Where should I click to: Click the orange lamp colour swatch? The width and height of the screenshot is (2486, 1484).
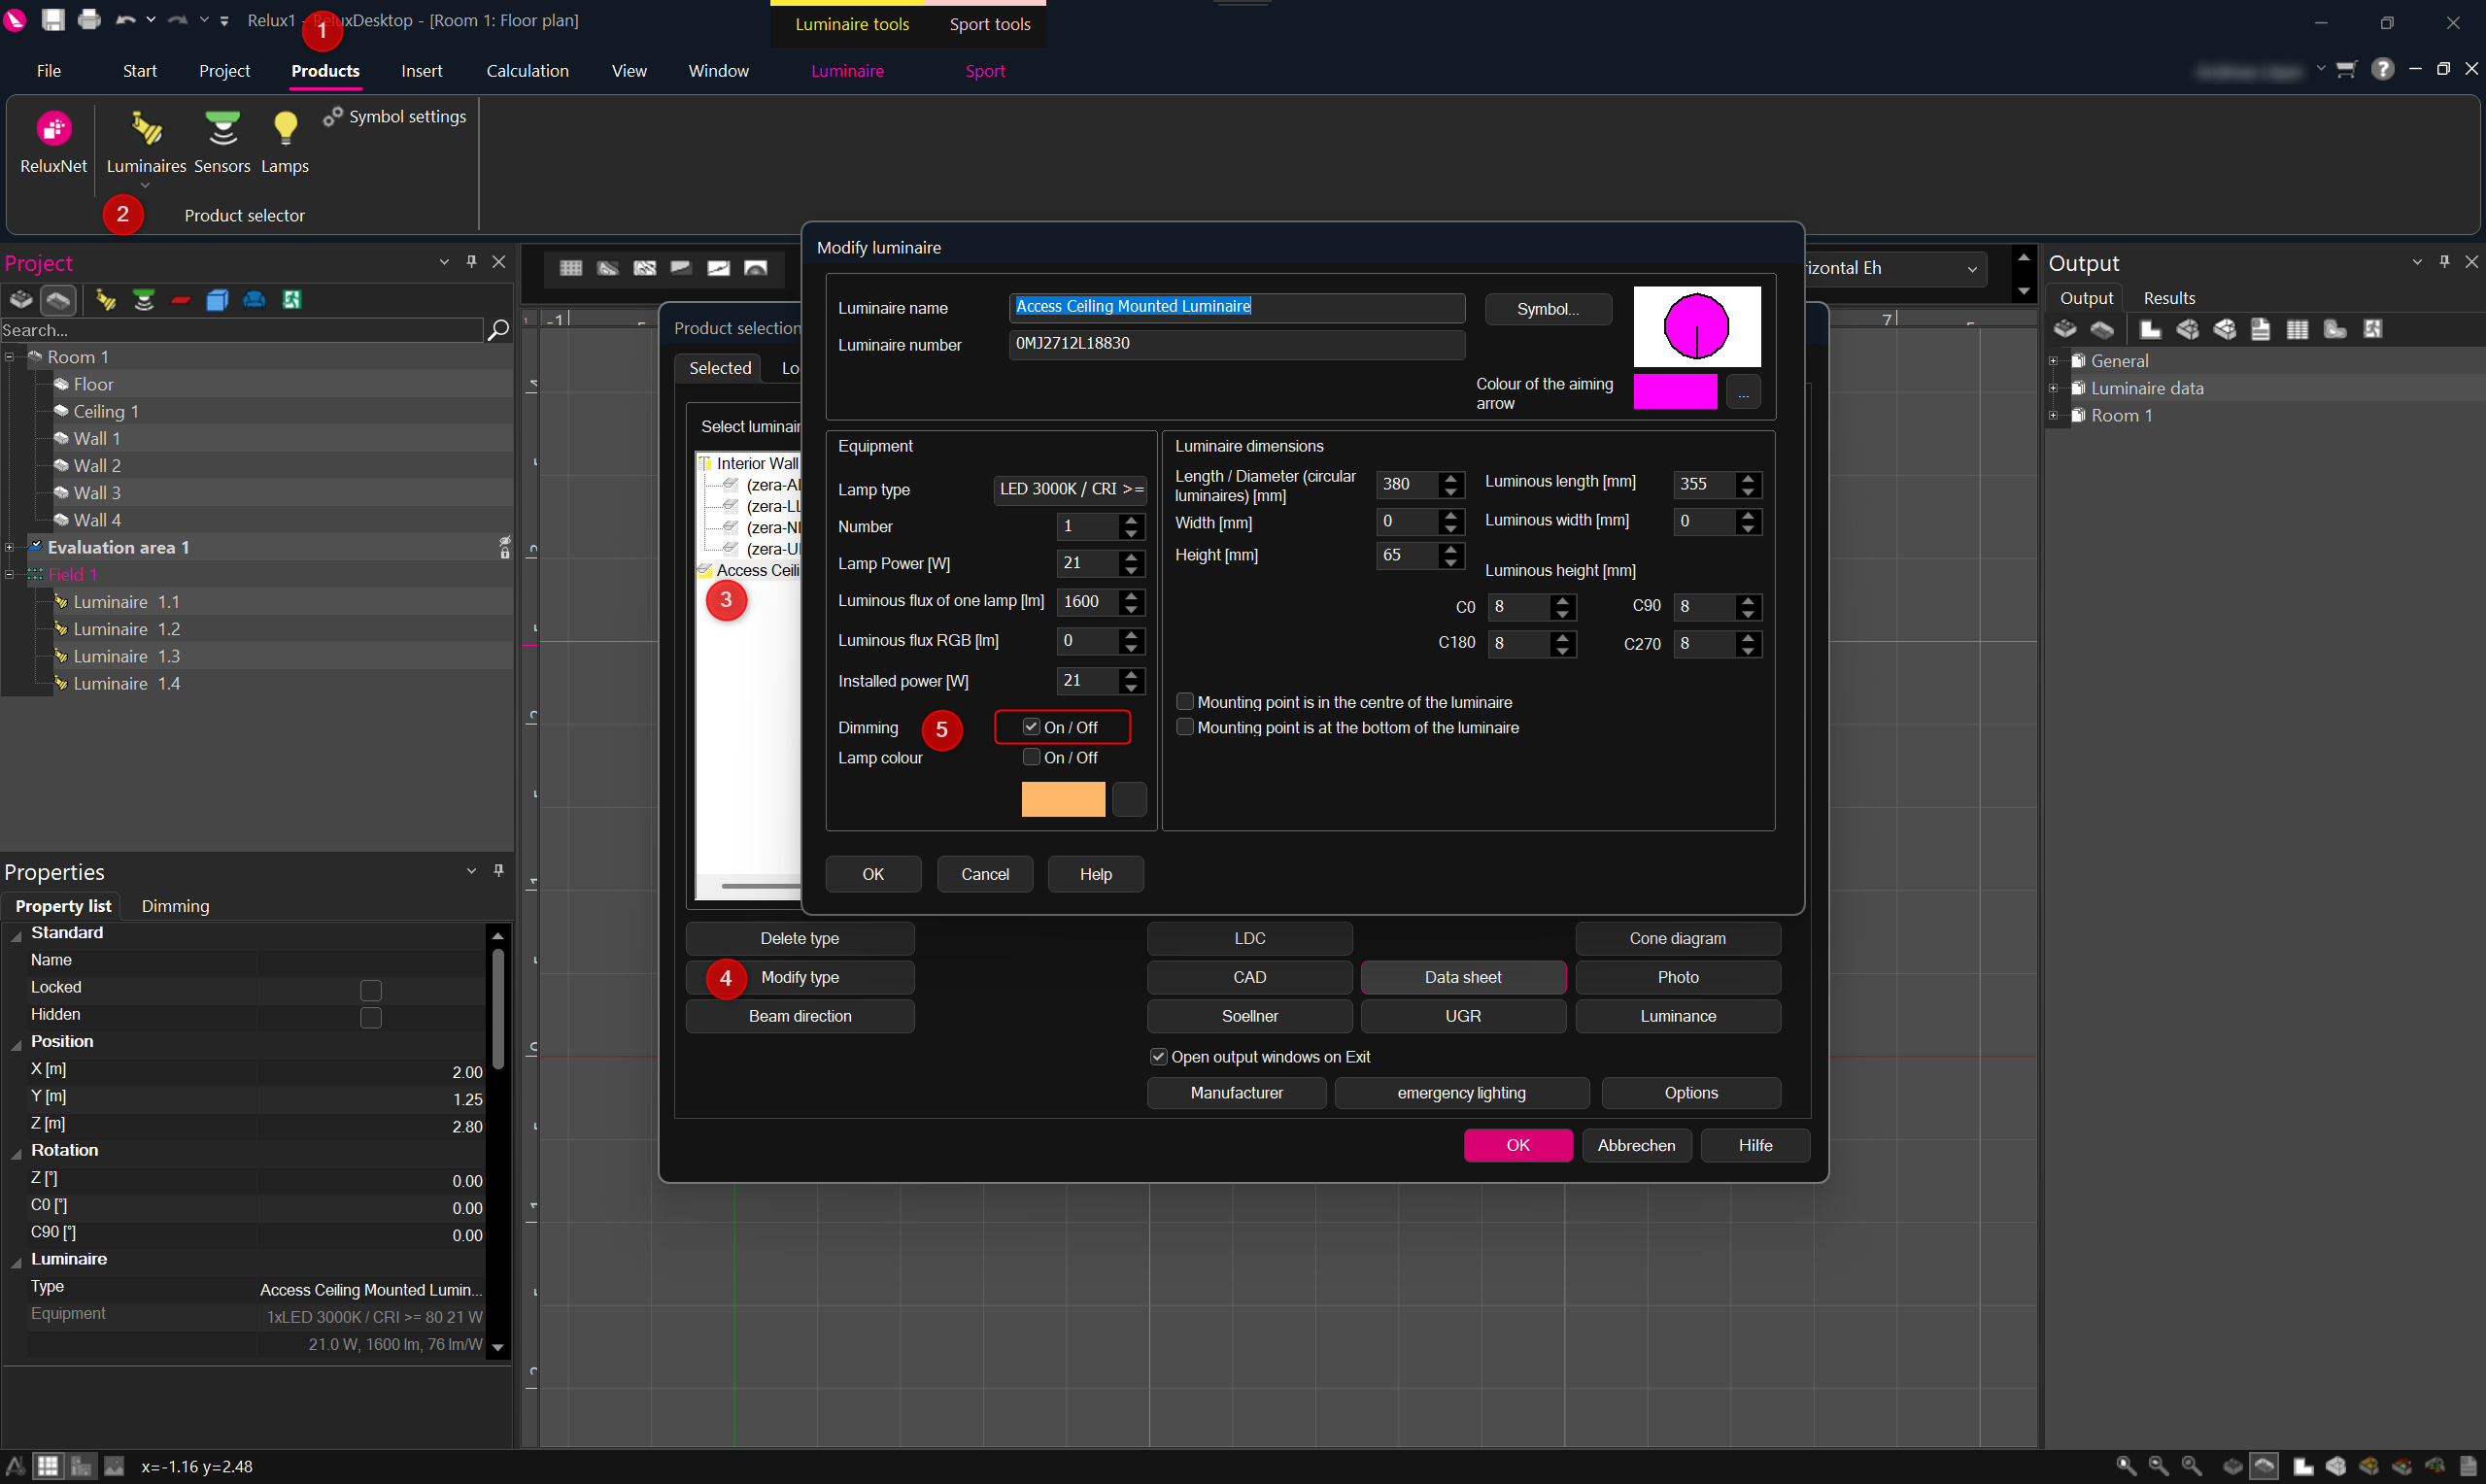tap(1063, 799)
